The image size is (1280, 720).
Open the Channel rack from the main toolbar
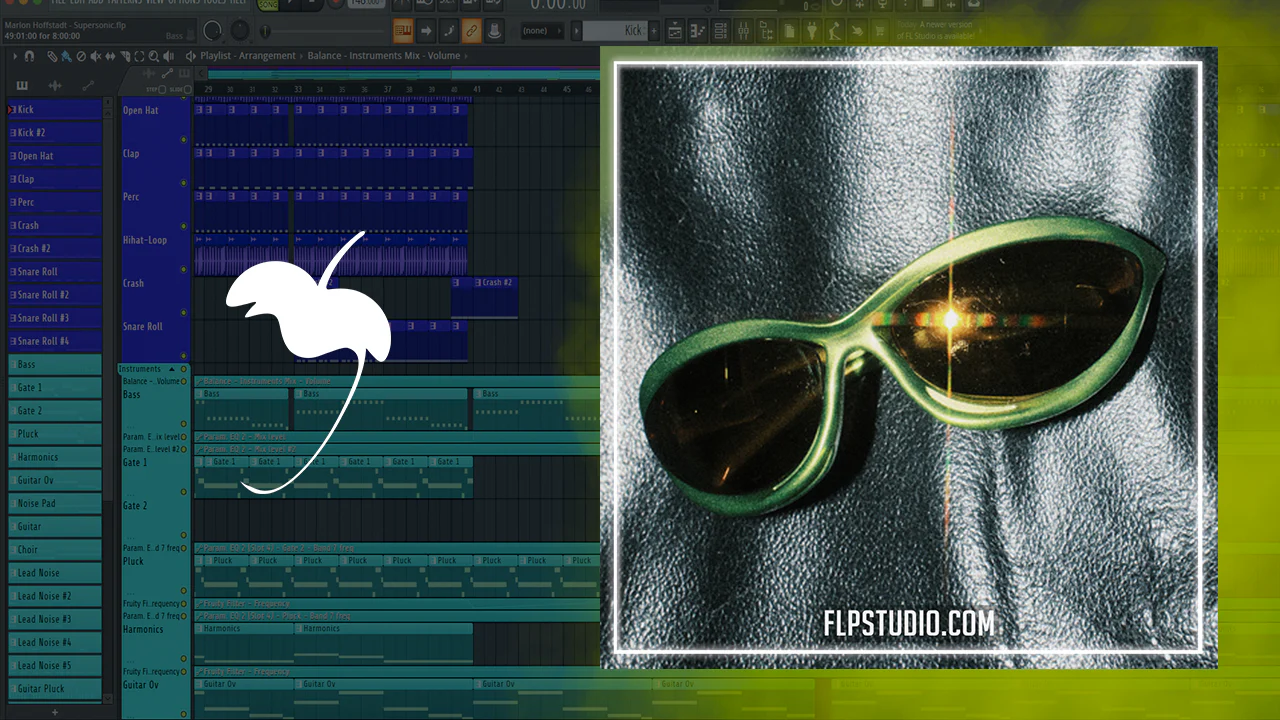tap(720, 31)
